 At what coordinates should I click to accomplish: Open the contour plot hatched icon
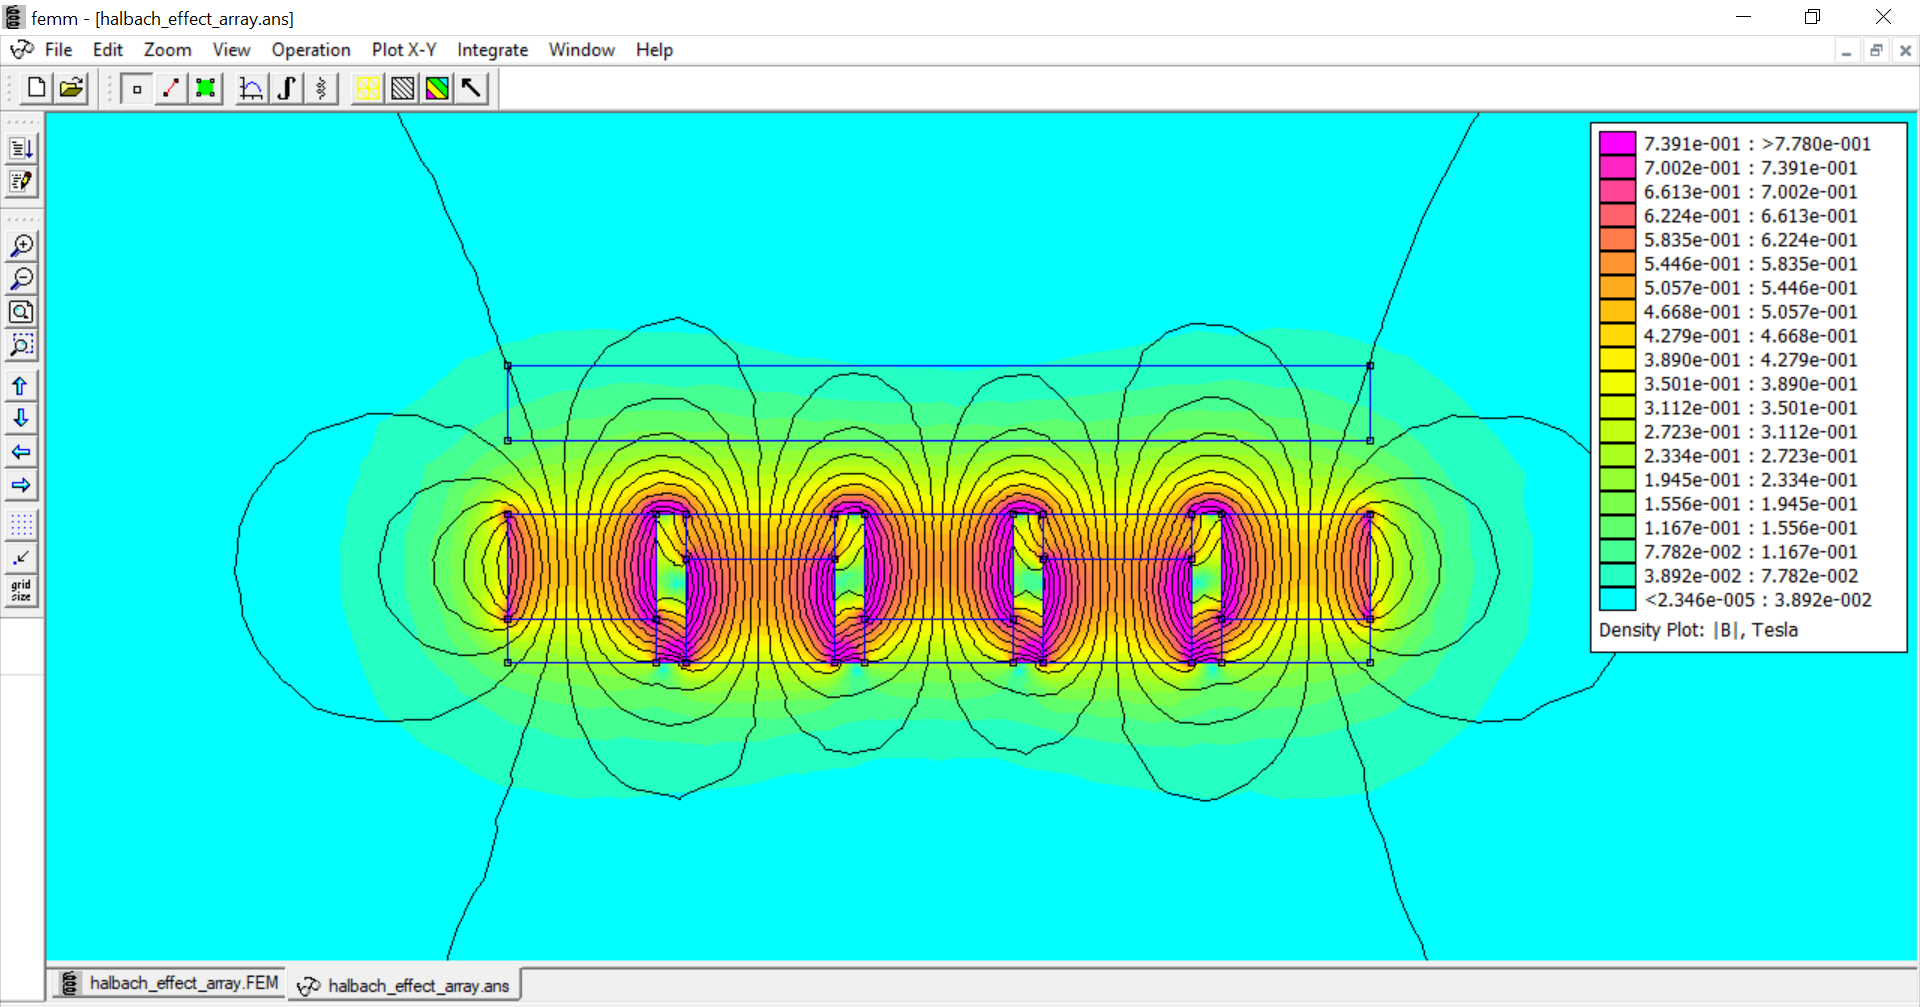402,88
